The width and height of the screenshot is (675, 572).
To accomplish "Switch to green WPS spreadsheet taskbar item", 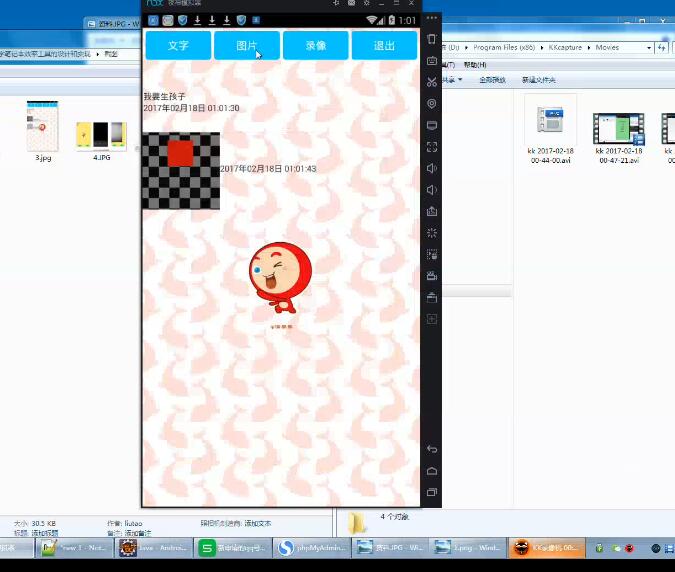I will coord(233,548).
